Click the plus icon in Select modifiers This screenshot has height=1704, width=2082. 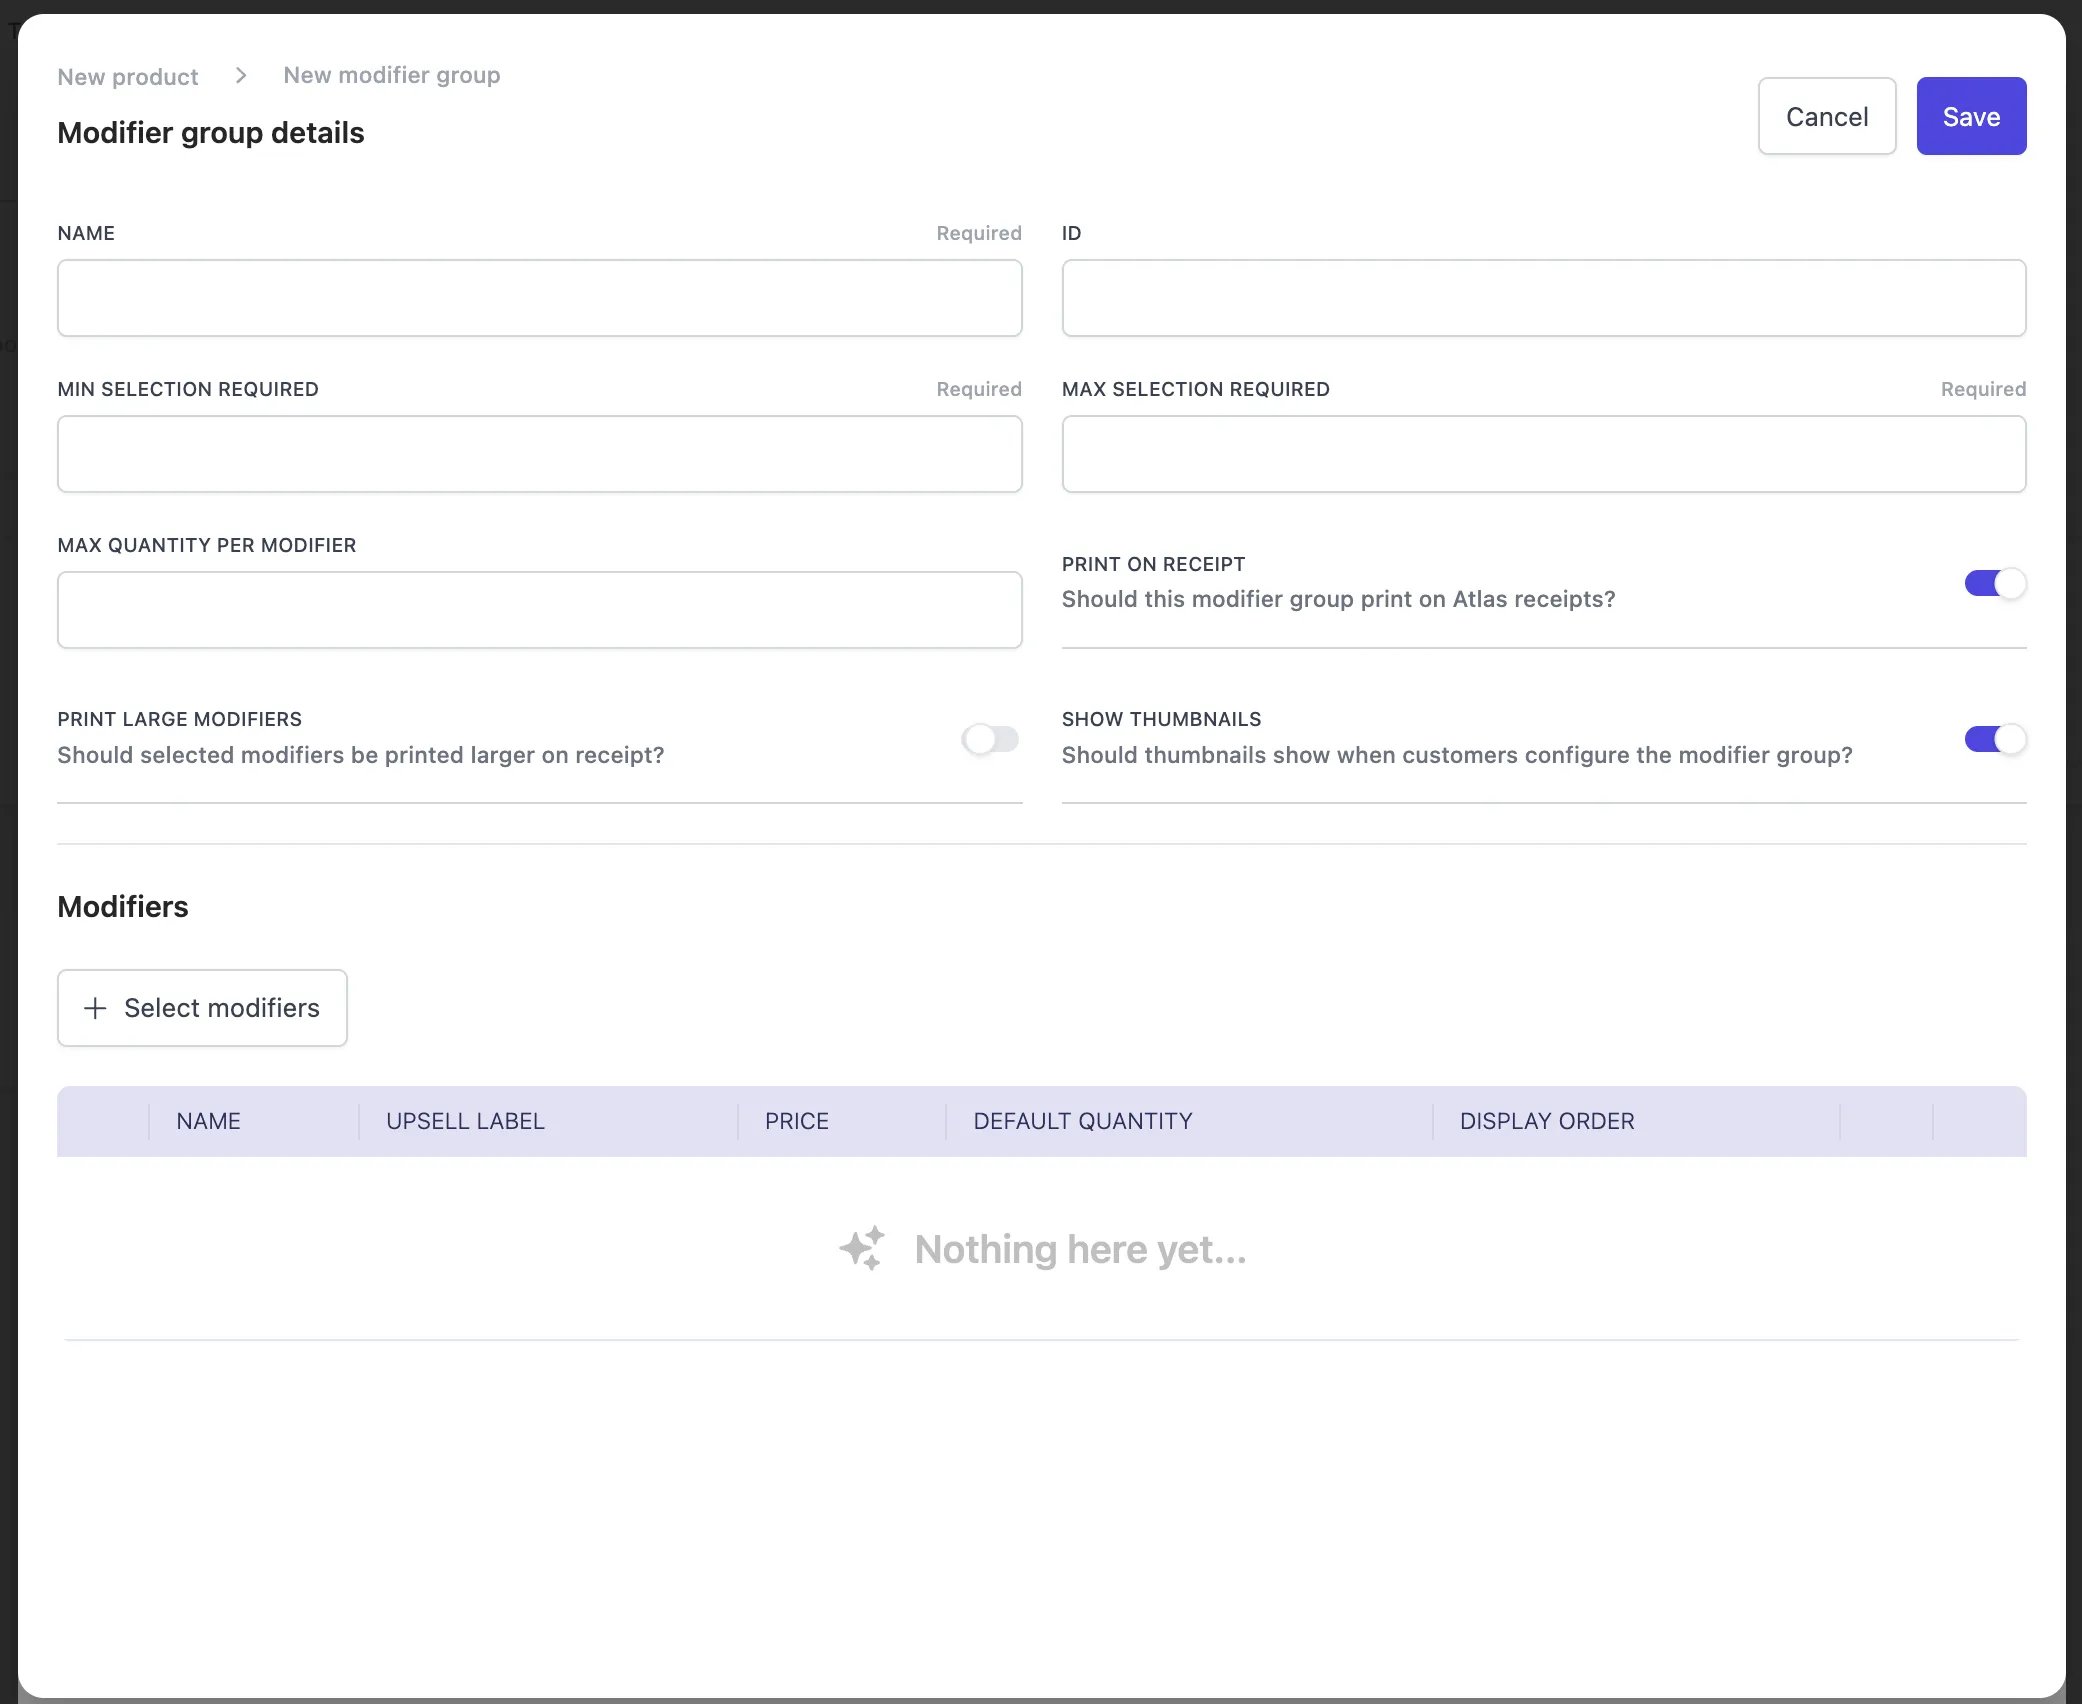click(95, 1008)
